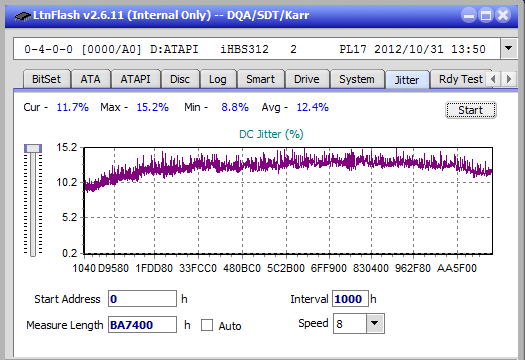Switch to the Smart tab
This screenshot has height=360, width=525.
click(x=260, y=79)
